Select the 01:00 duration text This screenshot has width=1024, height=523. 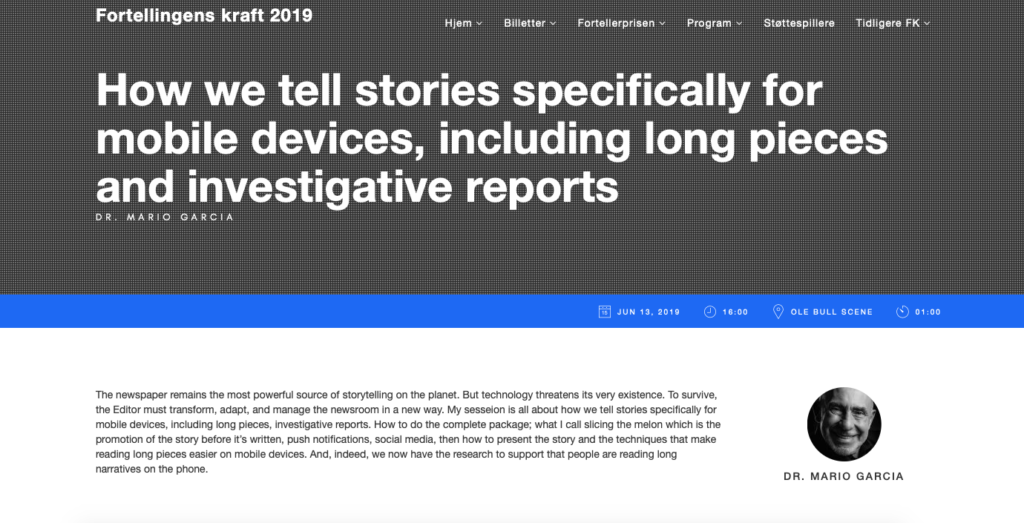(x=928, y=312)
